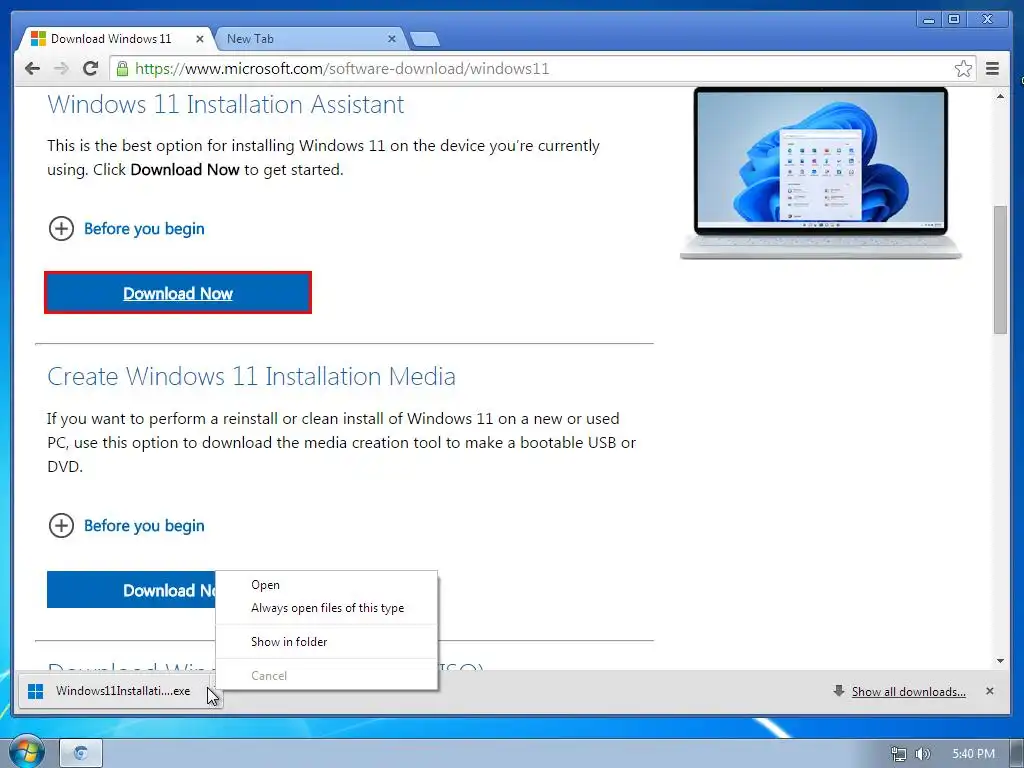Bookmark this page with the star icon
This screenshot has width=1024, height=768.
point(963,69)
